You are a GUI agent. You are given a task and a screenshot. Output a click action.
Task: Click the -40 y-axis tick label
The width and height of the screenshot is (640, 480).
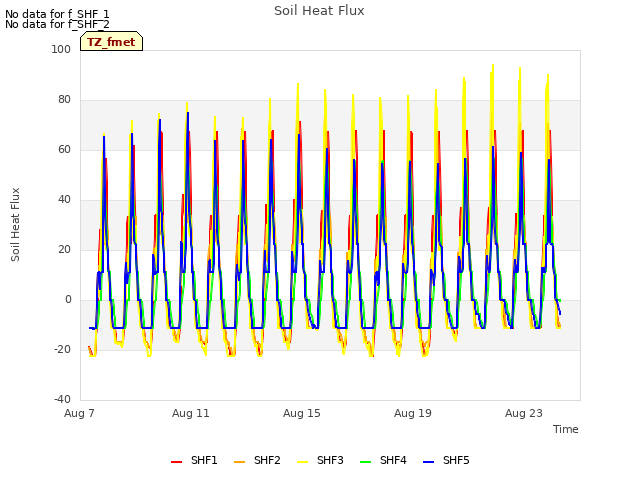coord(62,400)
